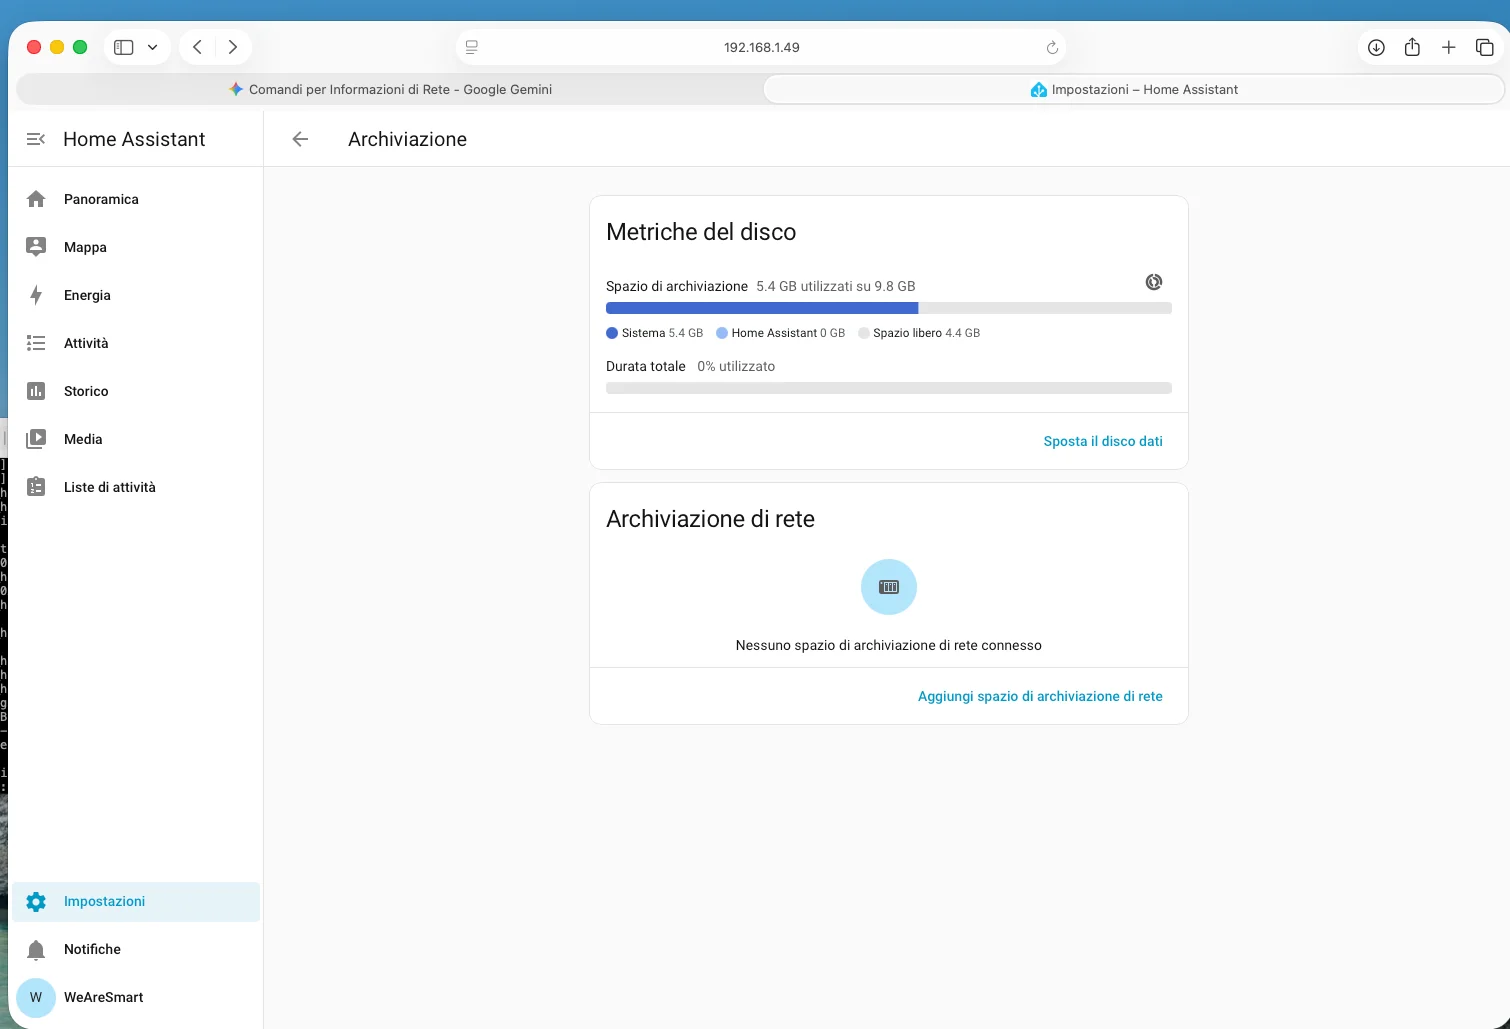
Task: Click the Durata totale progress bar
Action: [889, 388]
